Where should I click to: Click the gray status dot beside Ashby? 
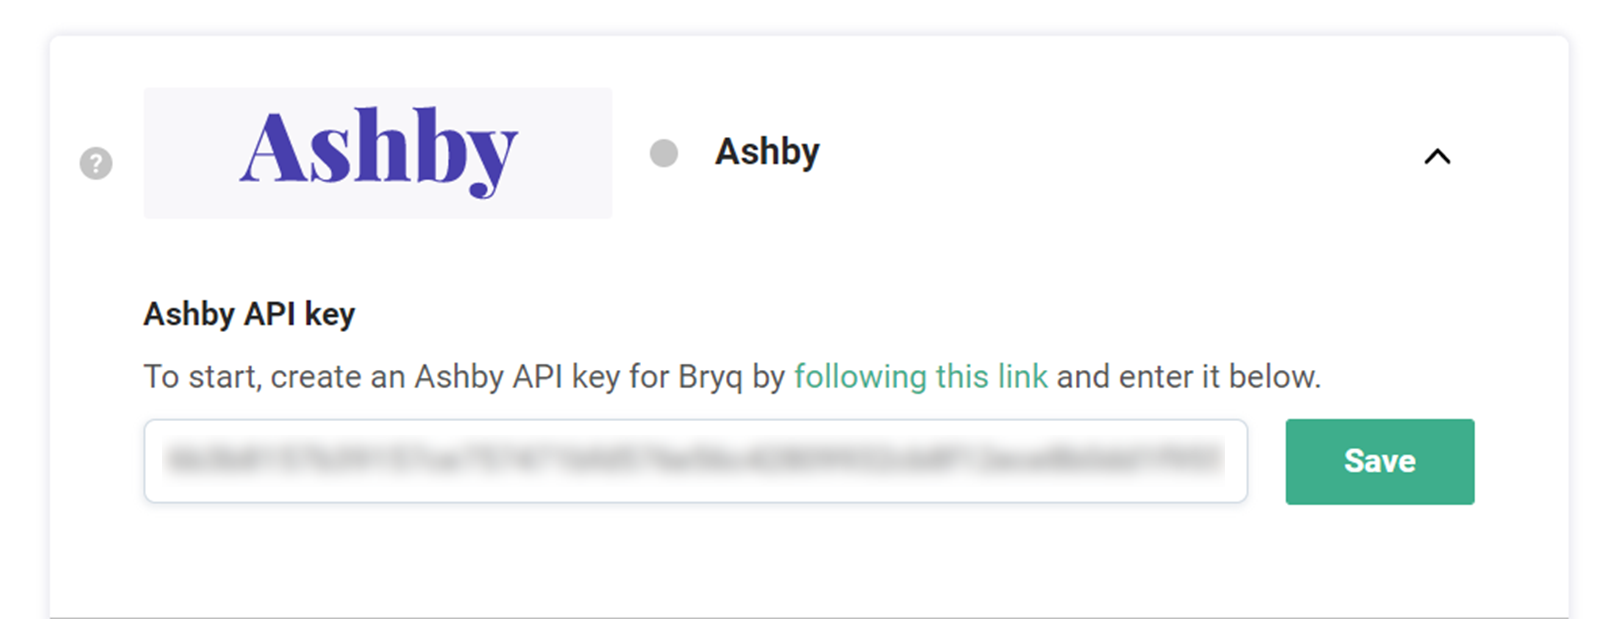pyautogui.click(x=664, y=153)
